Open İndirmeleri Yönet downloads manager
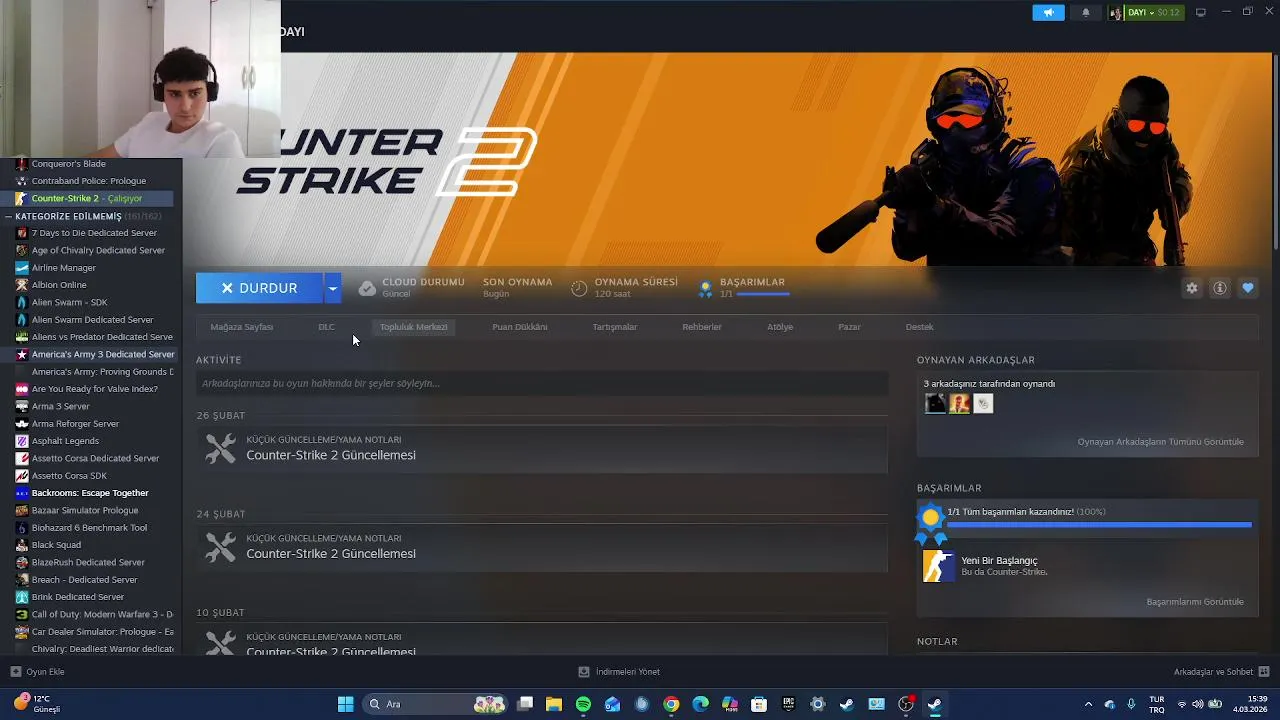Viewport: 1280px width, 720px height. pos(619,672)
